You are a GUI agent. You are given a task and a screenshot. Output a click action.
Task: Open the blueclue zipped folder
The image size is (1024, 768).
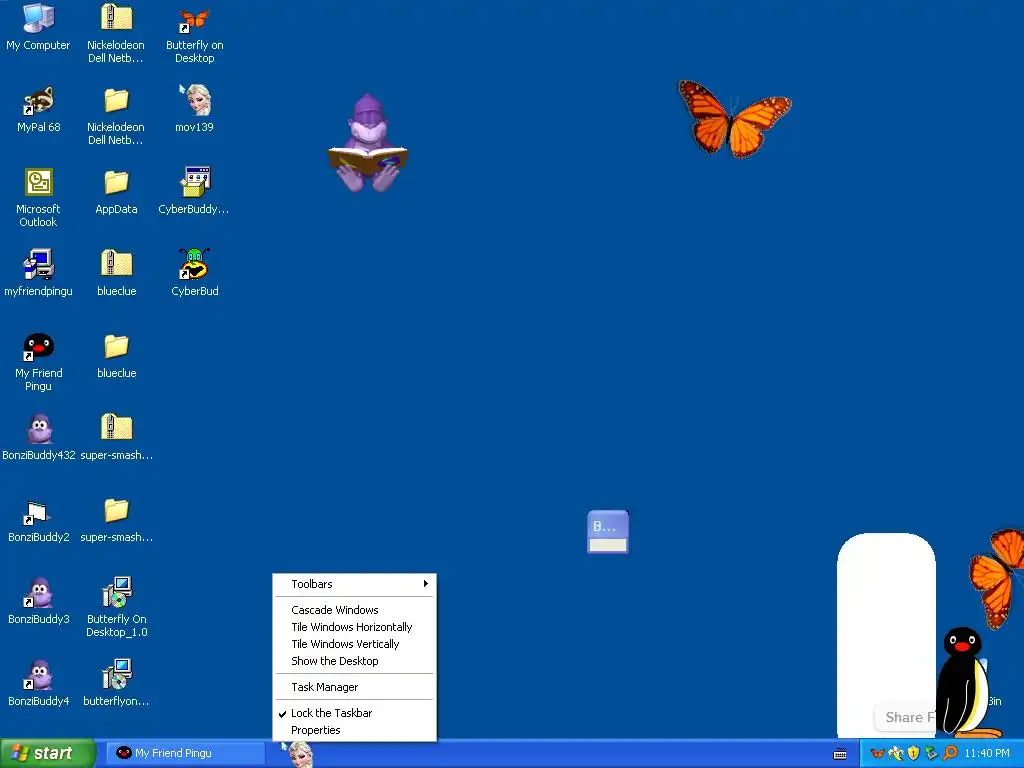click(116, 273)
